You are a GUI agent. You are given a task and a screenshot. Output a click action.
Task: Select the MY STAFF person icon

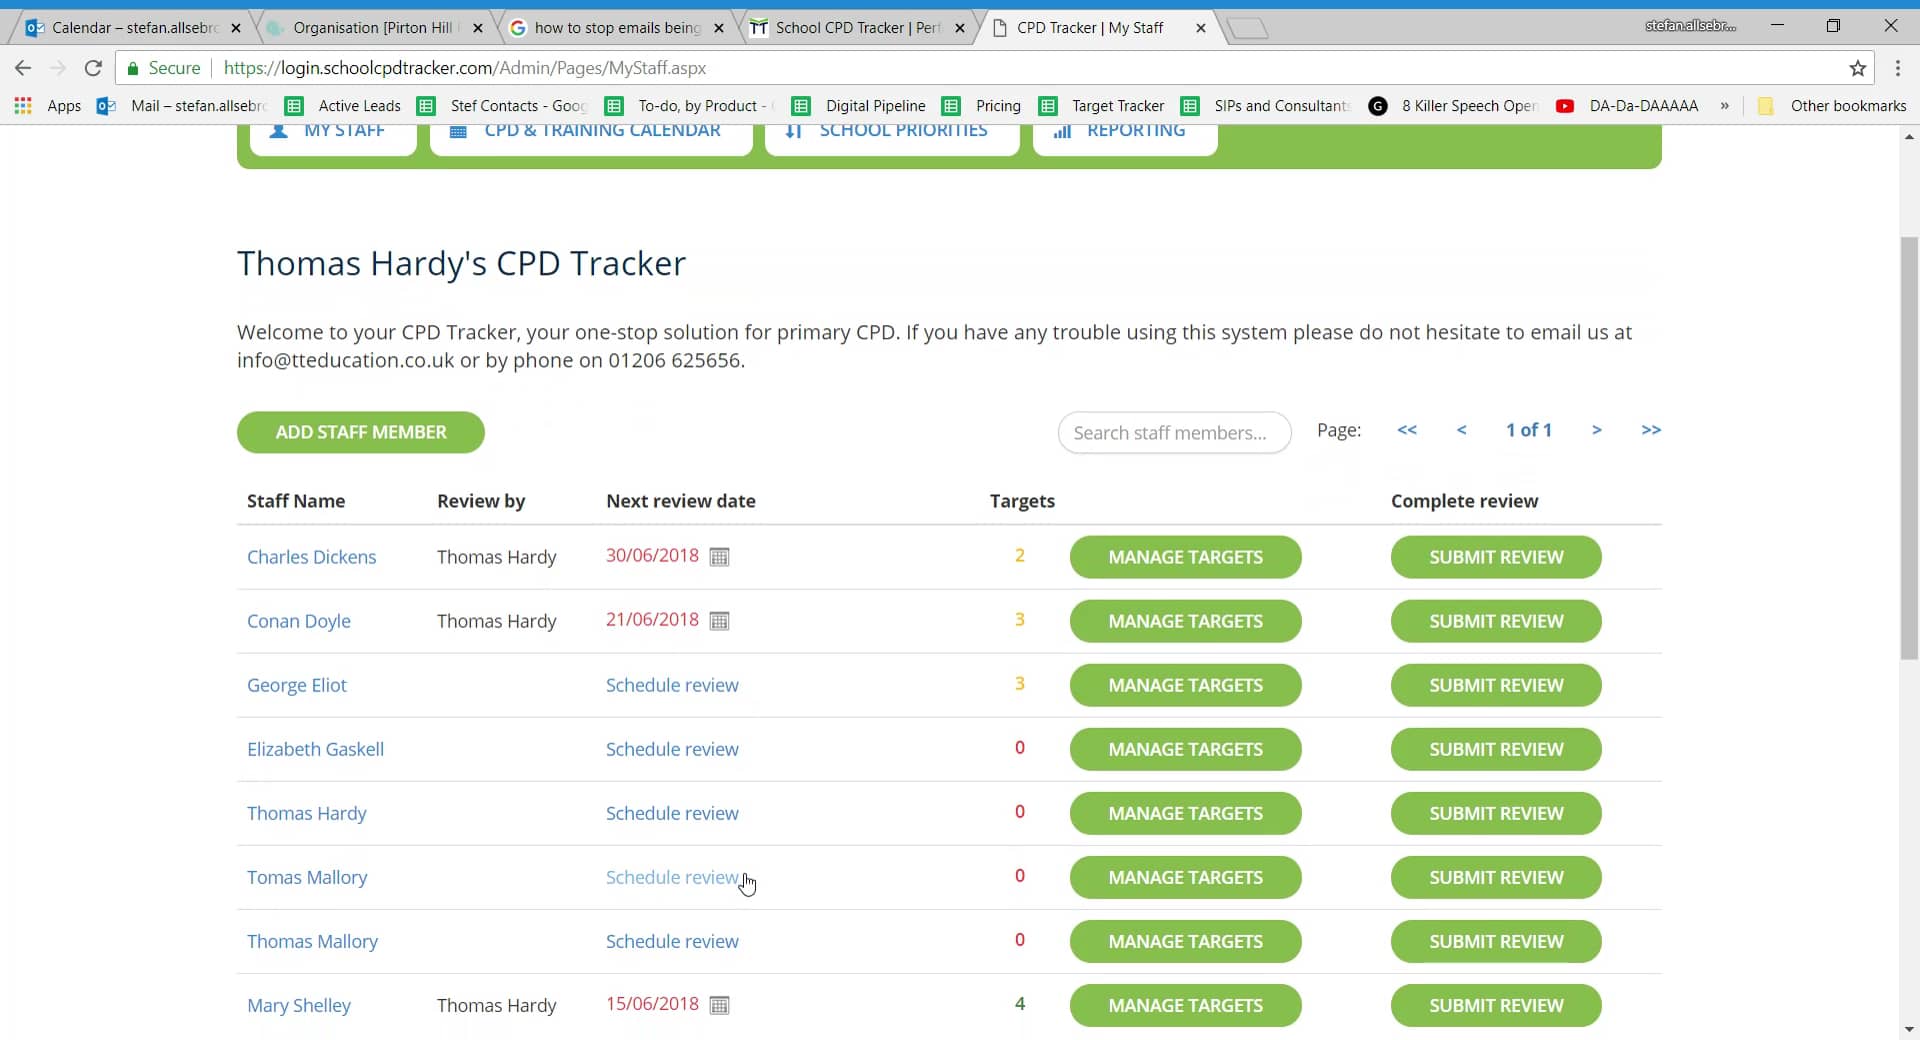point(277,130)
